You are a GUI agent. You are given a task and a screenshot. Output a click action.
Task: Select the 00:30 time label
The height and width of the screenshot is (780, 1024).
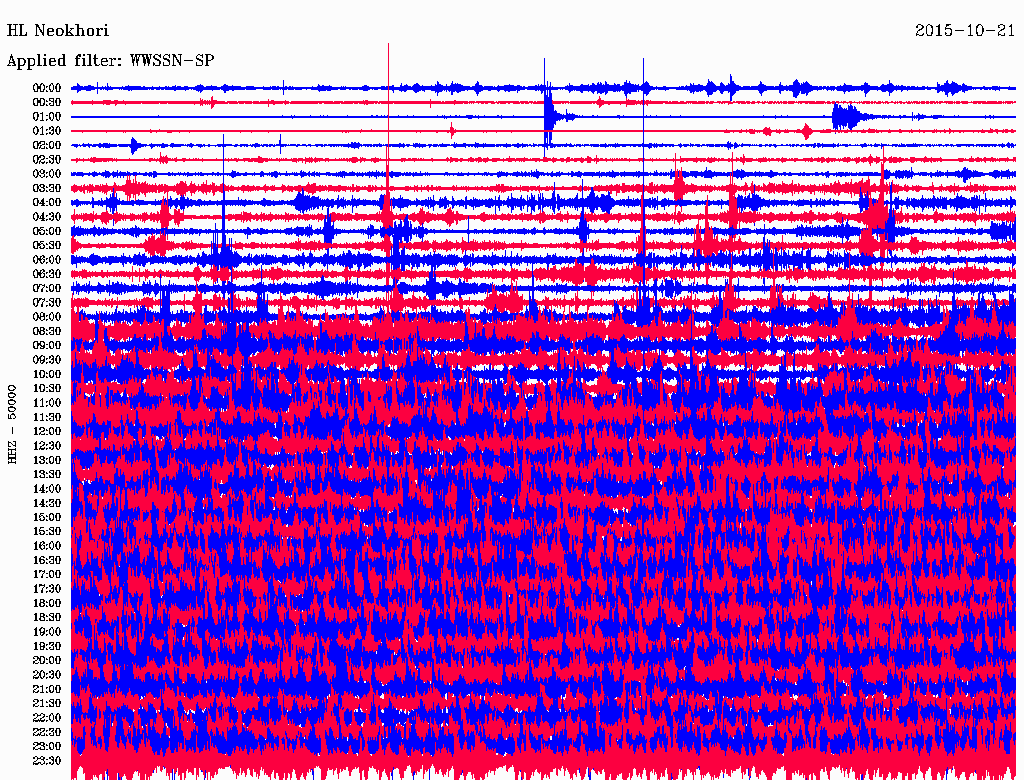tap(47, 102)
